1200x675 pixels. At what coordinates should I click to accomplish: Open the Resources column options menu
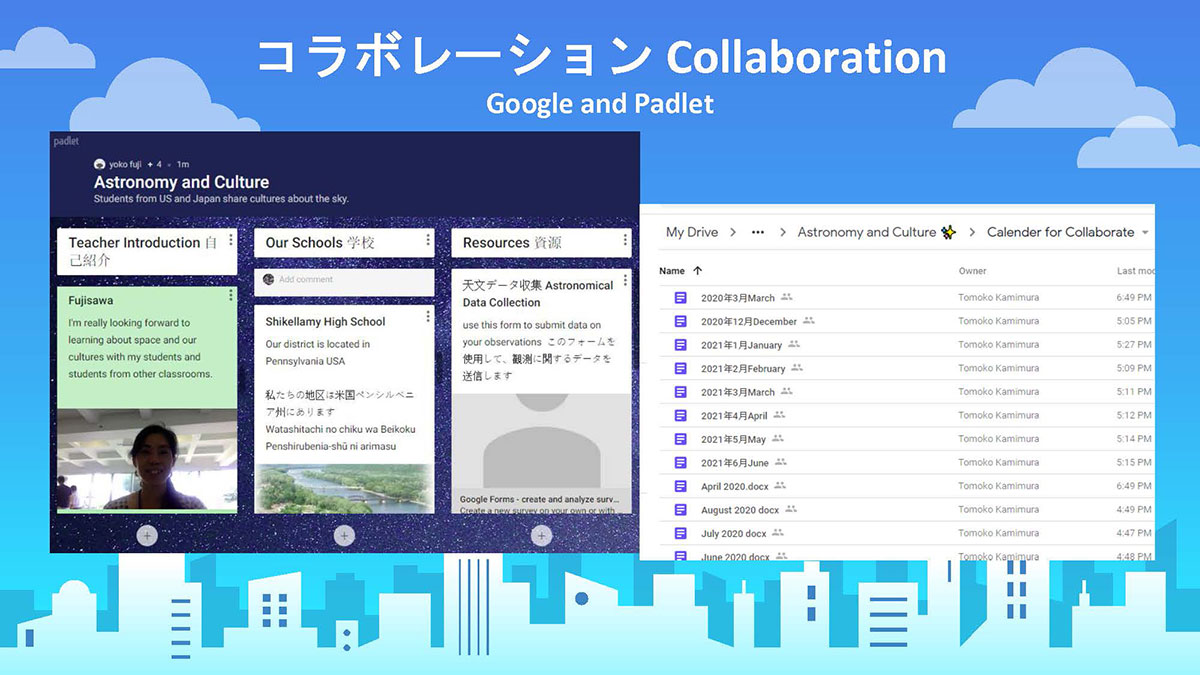tap(626, 240)
